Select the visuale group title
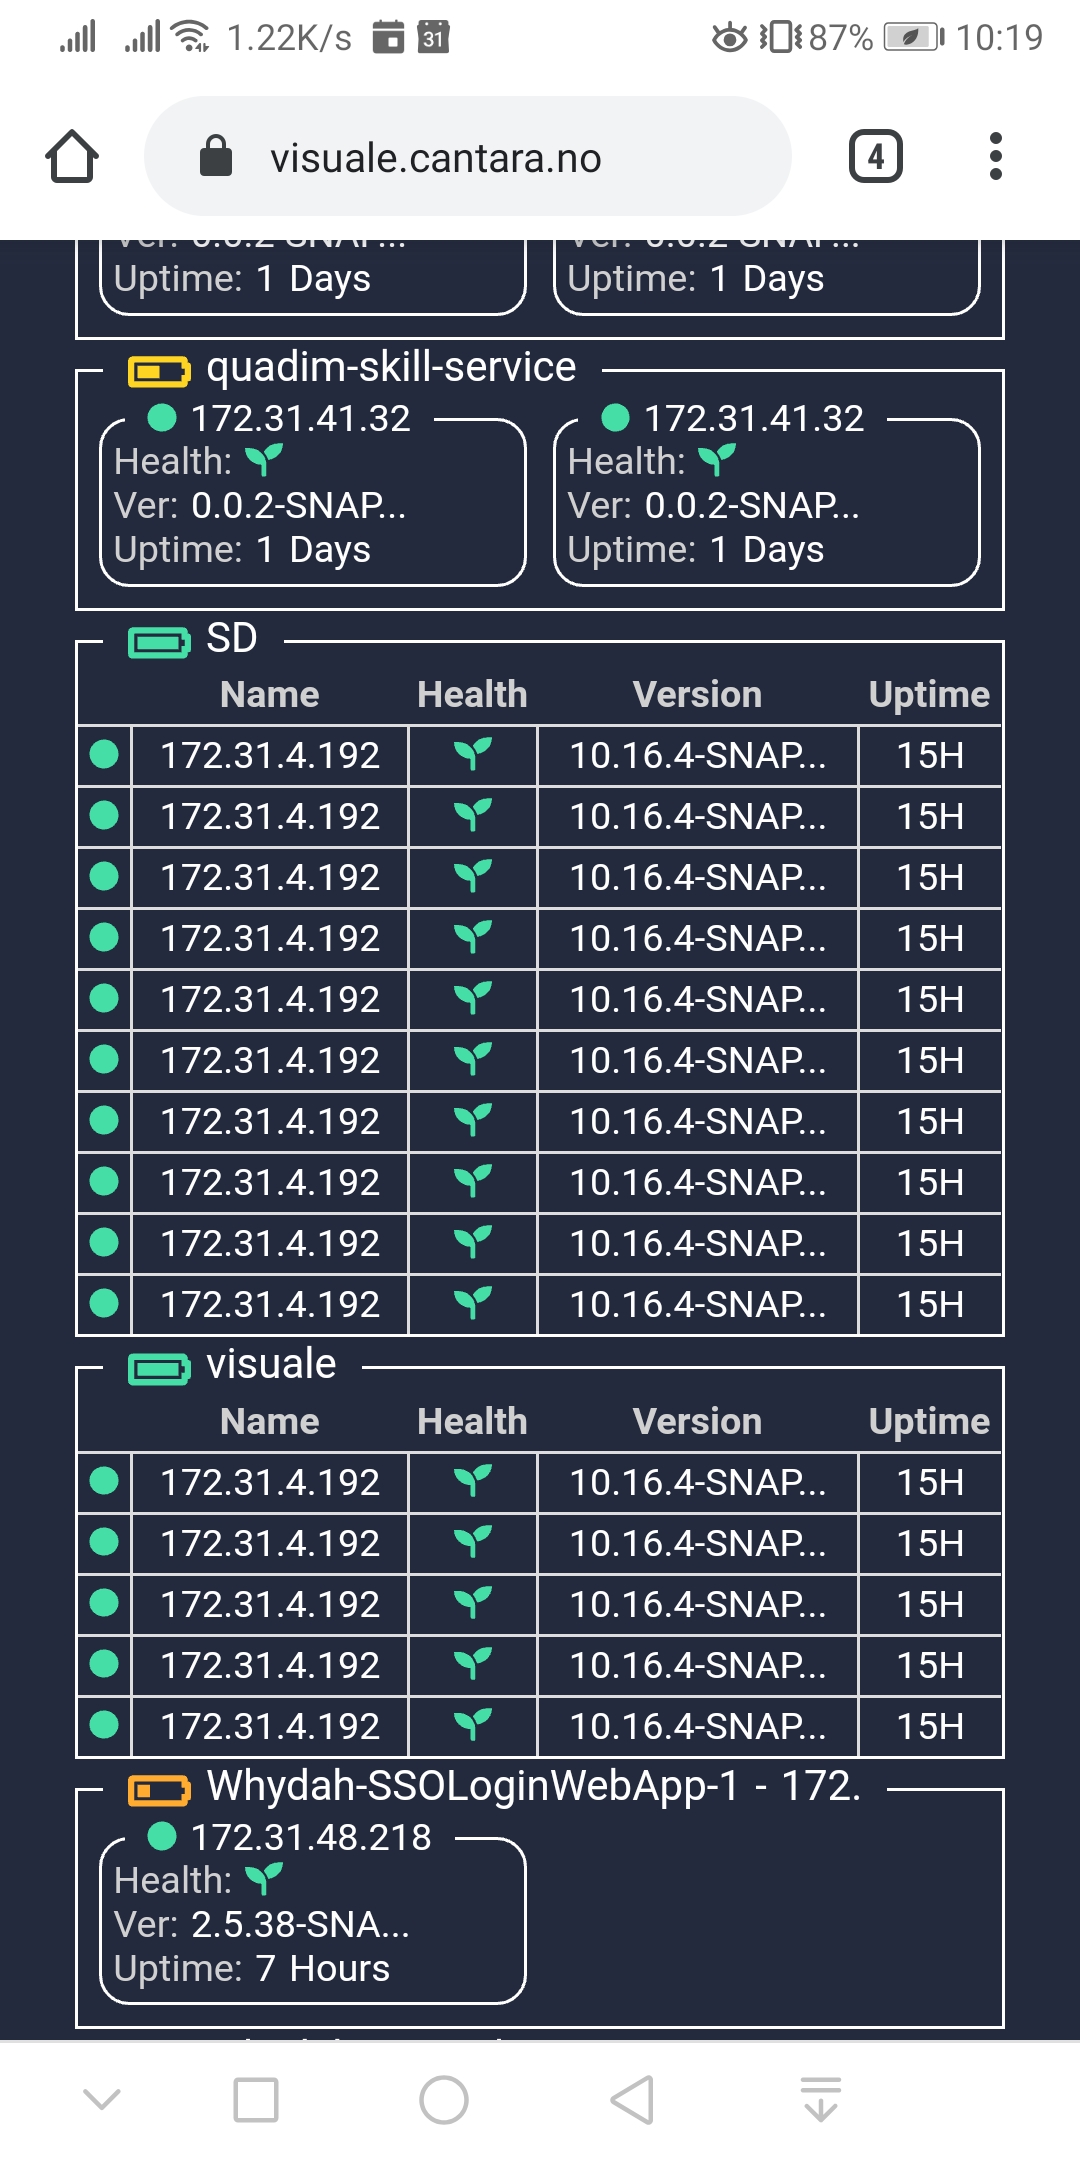Image resolution: width=1080 pixels, height=2160 pixels. pos(271,1364)
